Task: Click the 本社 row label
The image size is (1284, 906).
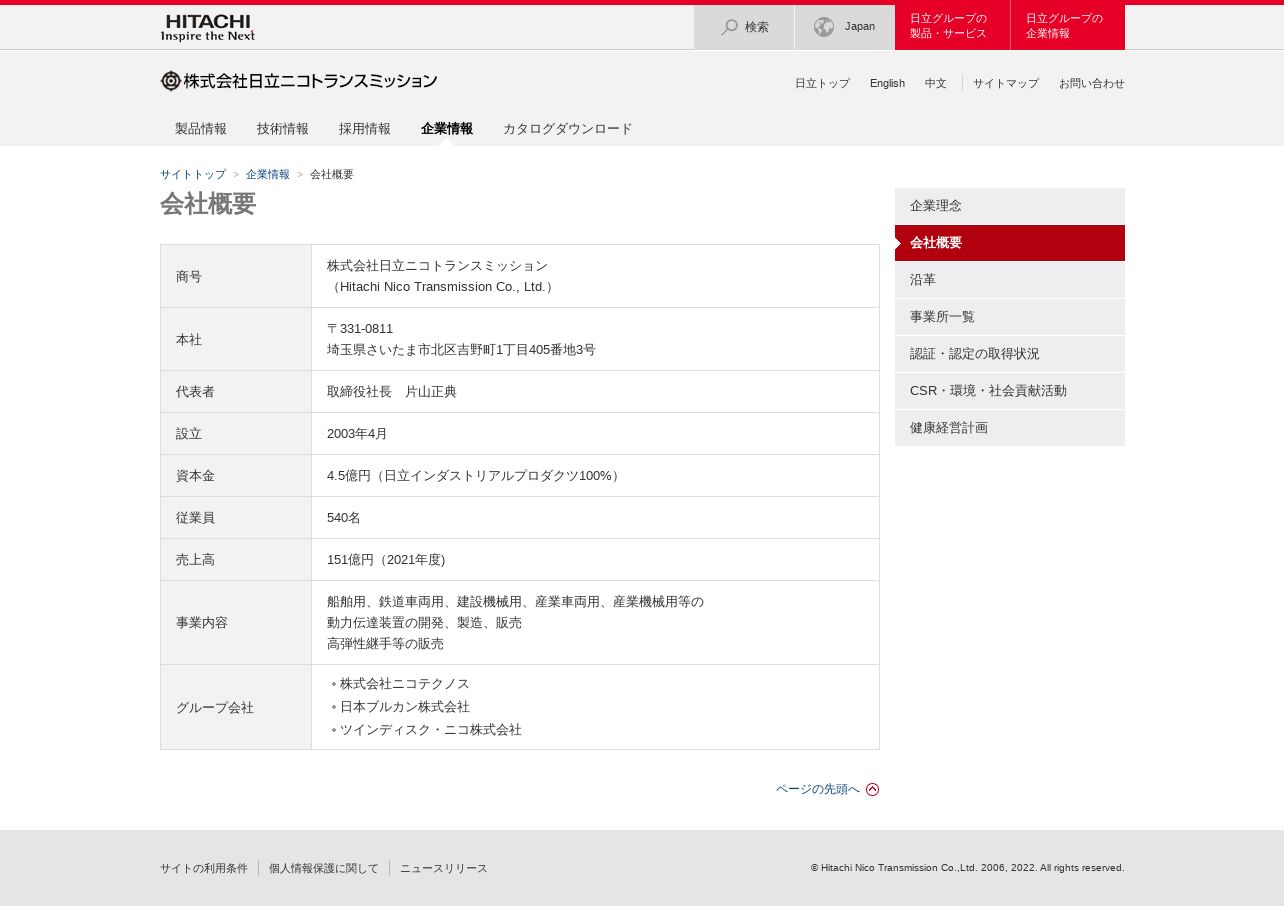Action: 189,340
